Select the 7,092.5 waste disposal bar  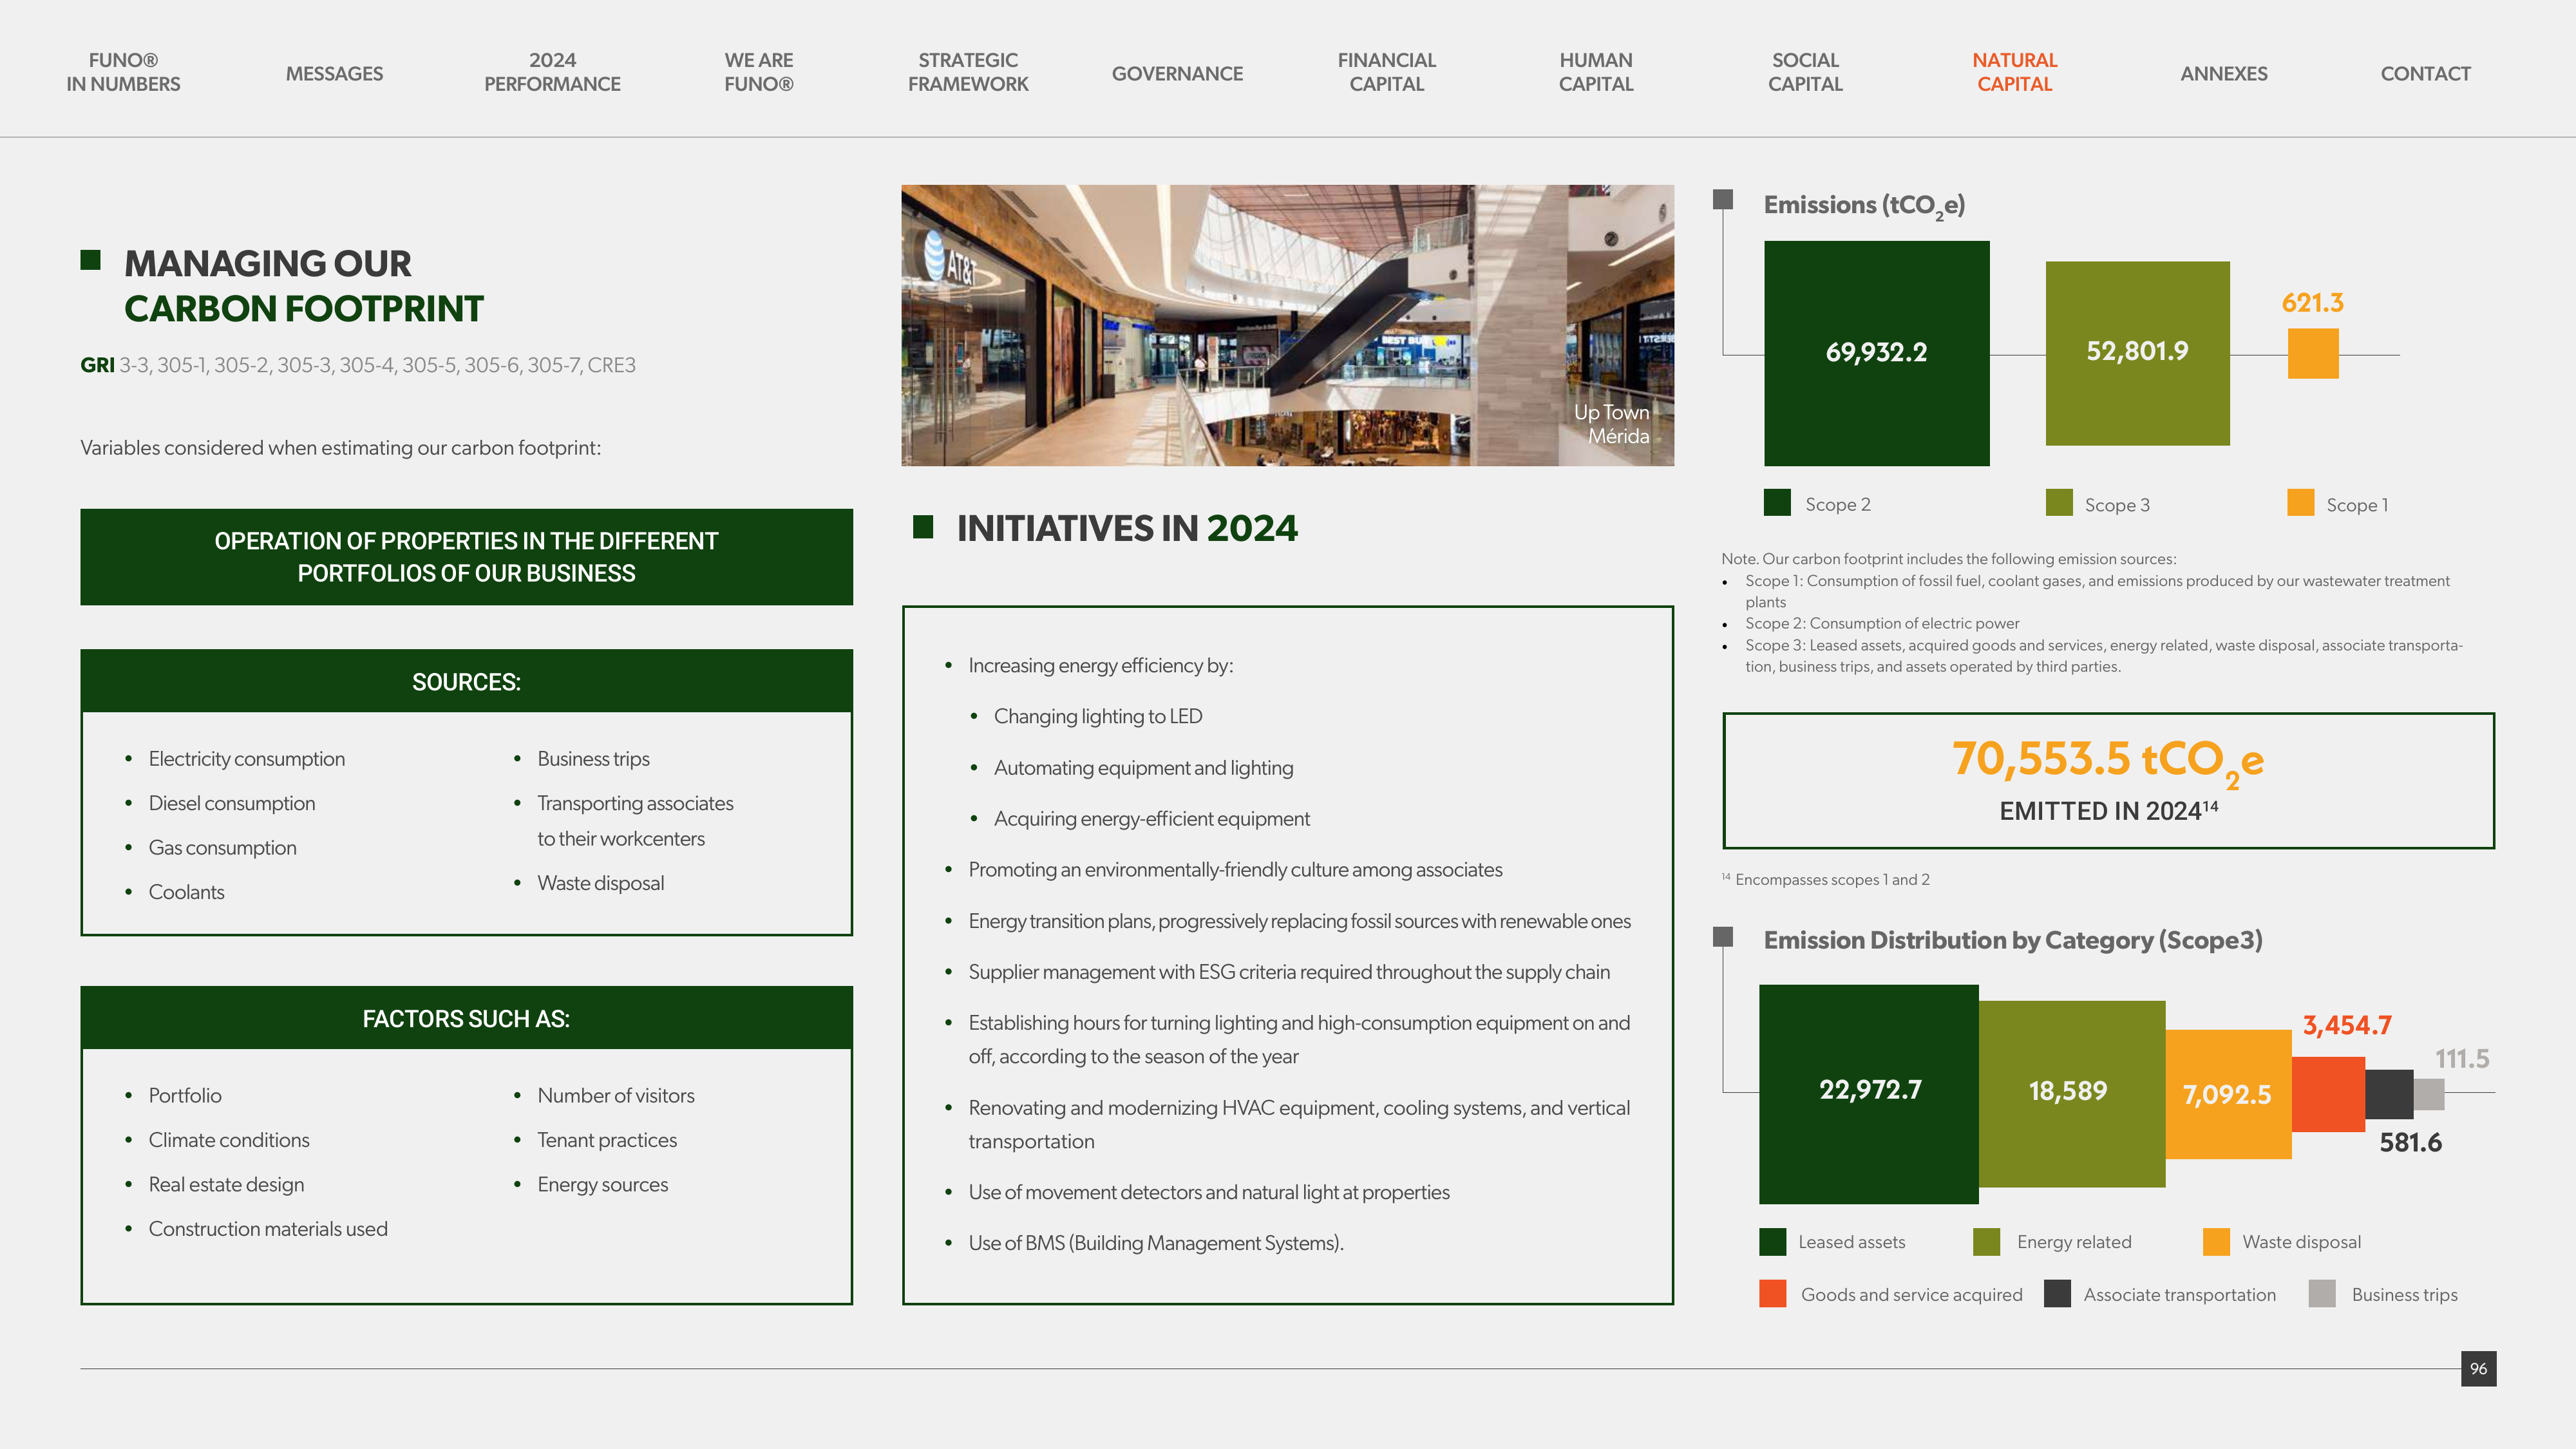[x=2229, y=1094]
